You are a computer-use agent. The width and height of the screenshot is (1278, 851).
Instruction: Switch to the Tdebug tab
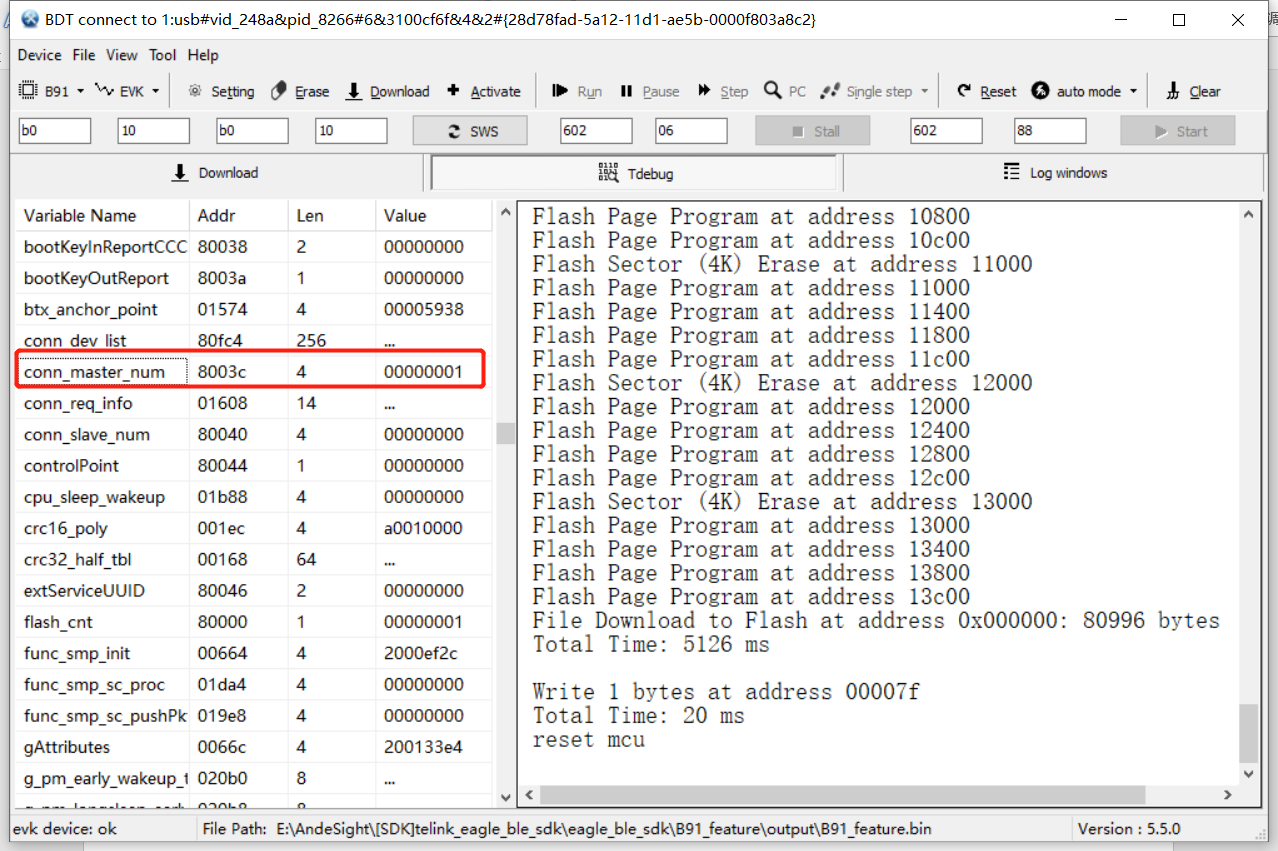634,173
